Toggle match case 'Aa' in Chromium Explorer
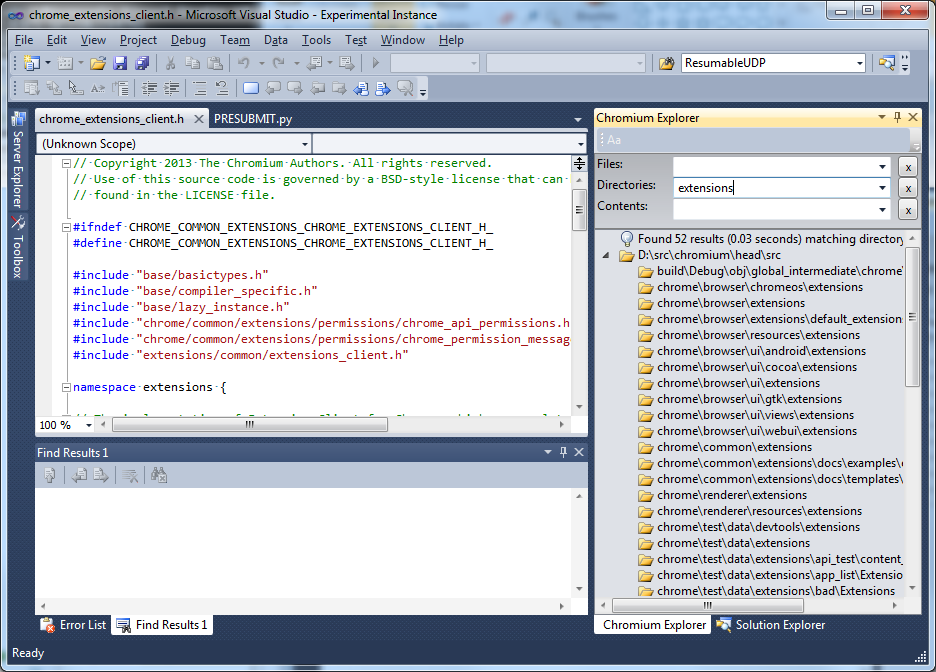This screenshot has width=936, height=672. (x=614, y=140)
